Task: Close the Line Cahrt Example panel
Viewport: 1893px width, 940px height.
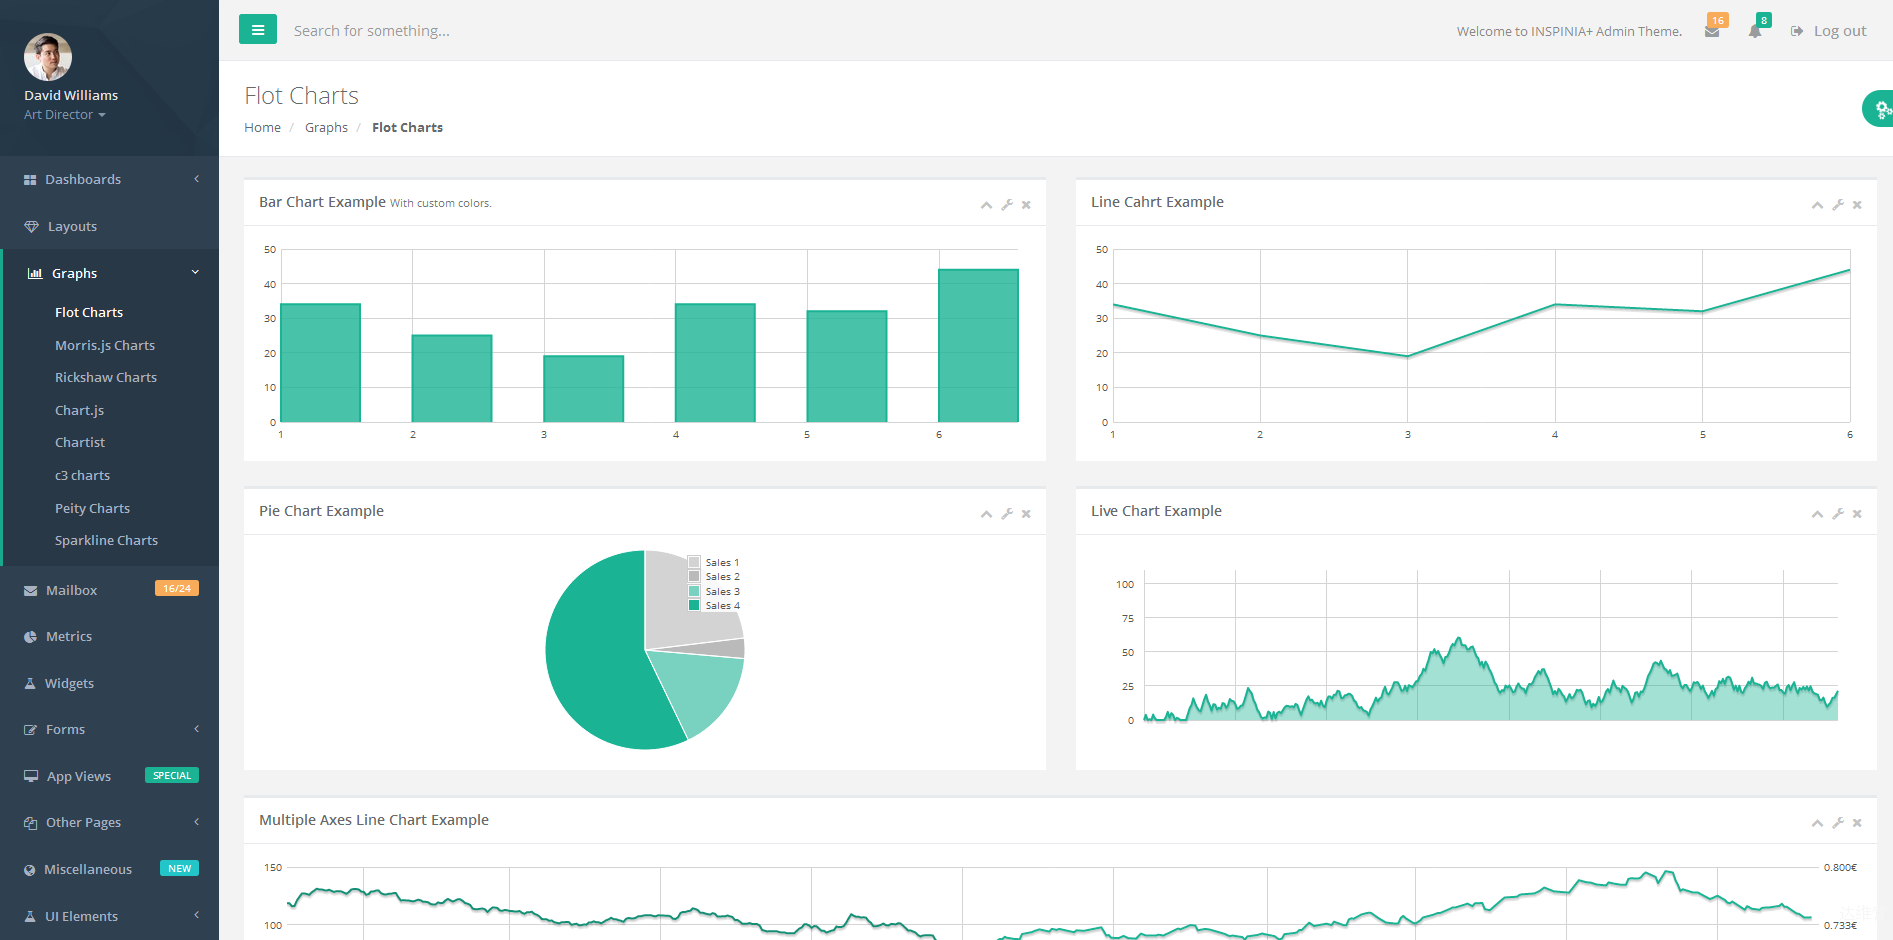Action: click(x=1857, y=205)
